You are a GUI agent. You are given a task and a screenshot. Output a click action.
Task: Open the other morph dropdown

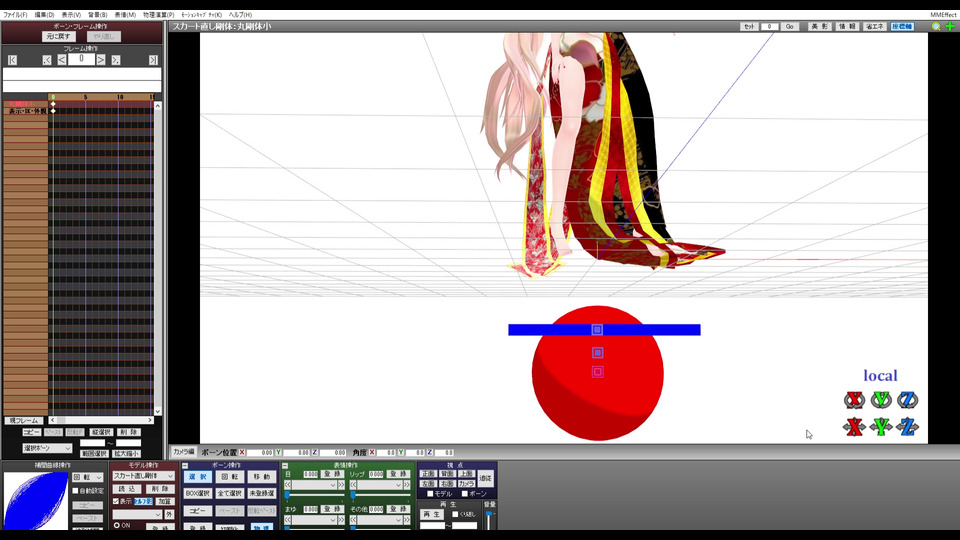coord(380,520)
